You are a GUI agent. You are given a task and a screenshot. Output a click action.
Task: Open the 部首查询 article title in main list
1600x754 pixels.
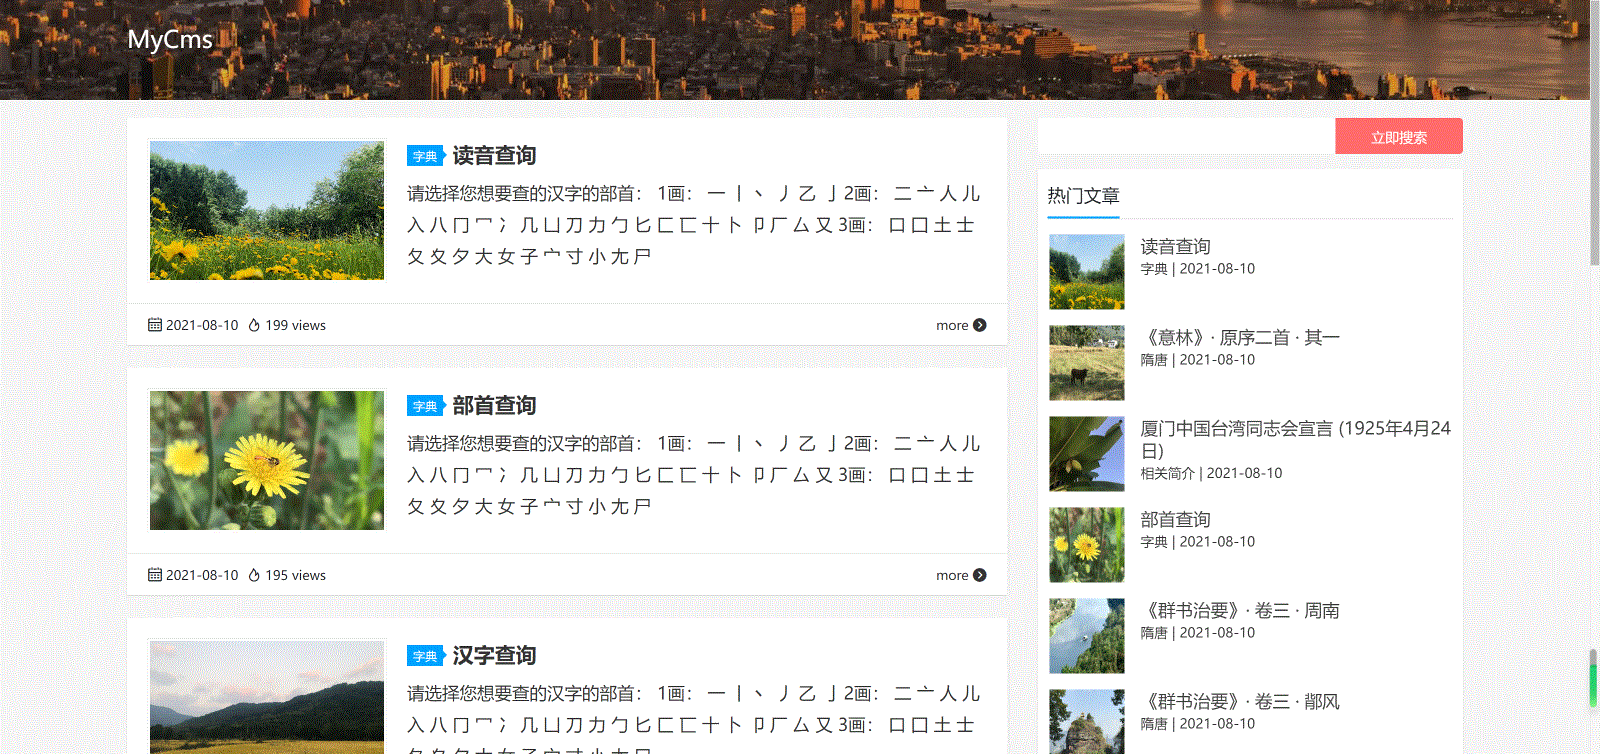click(x=494, y=406)
